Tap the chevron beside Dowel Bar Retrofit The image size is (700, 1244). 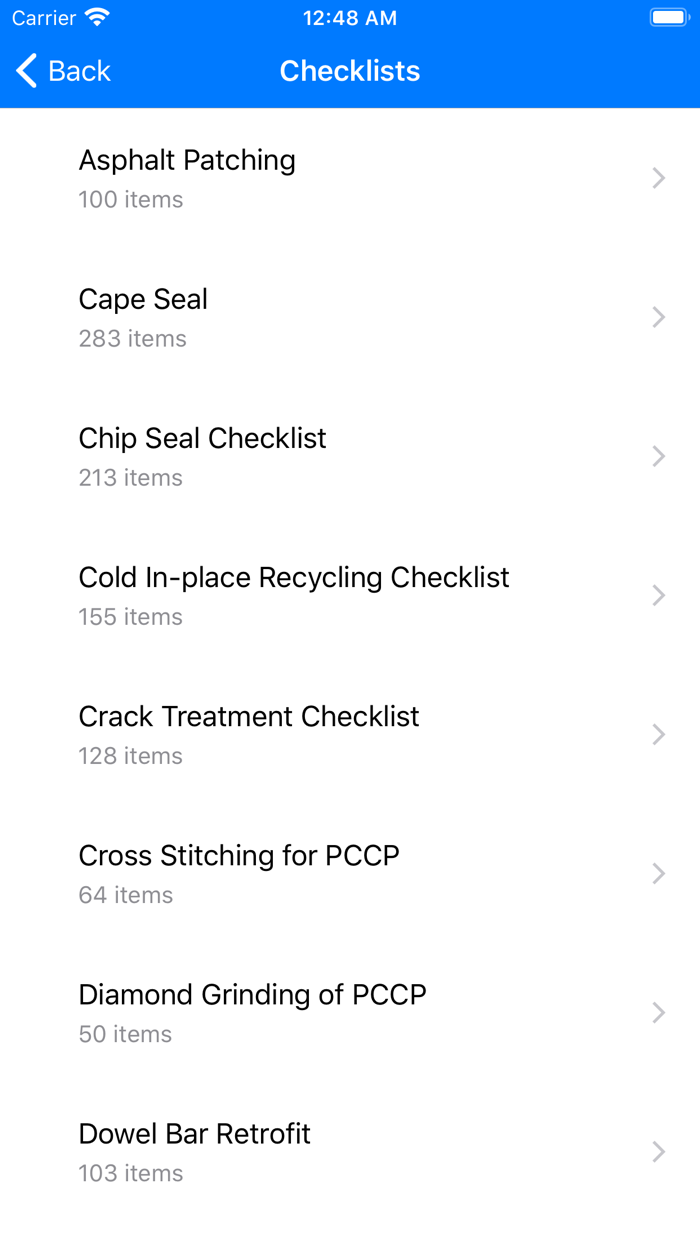point(658,1151)
